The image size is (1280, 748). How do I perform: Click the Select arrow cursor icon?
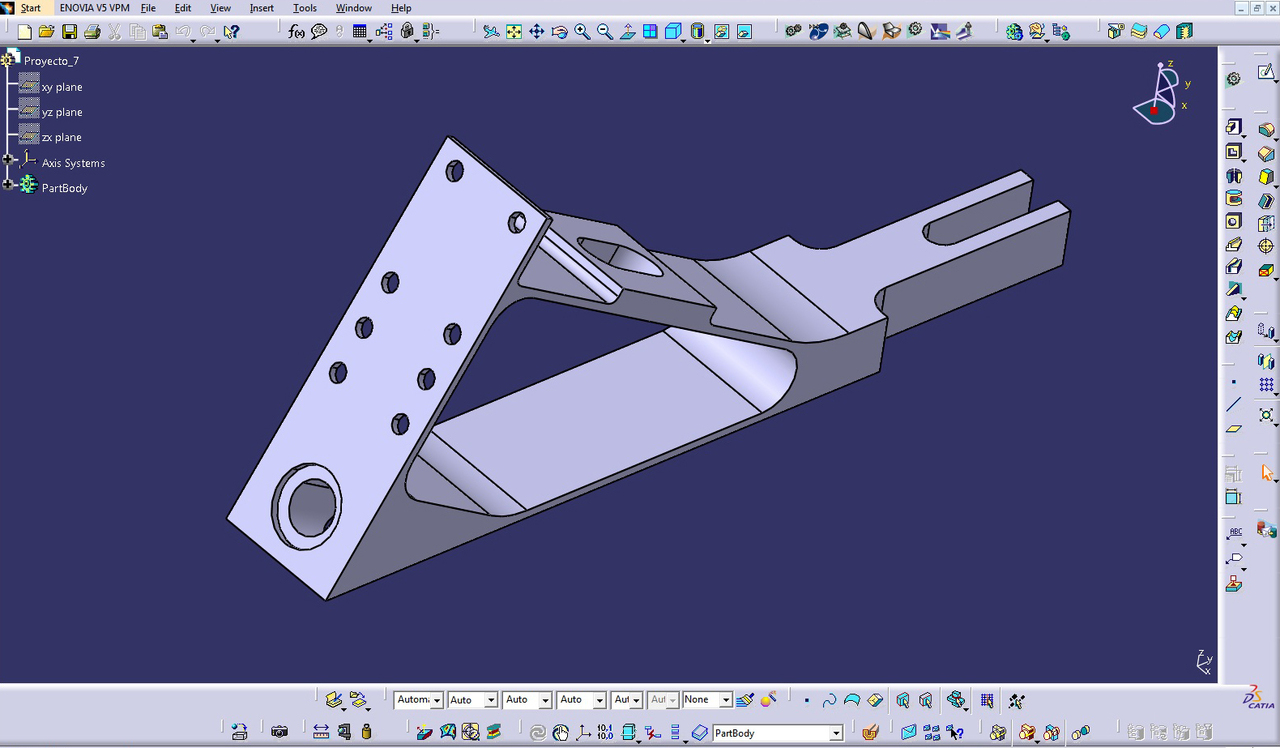point(1267,473)
